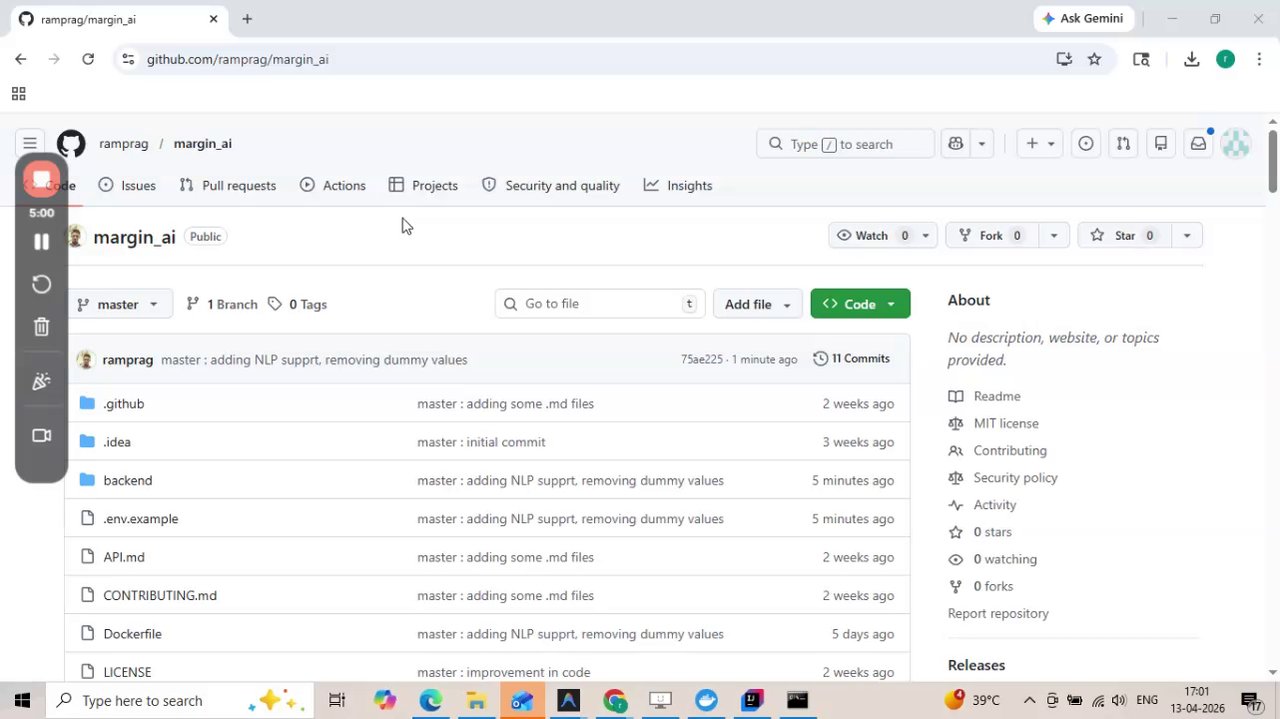Open commit hash 75ae225
This screenshot has width=1280, height=719.
[701, 359]
